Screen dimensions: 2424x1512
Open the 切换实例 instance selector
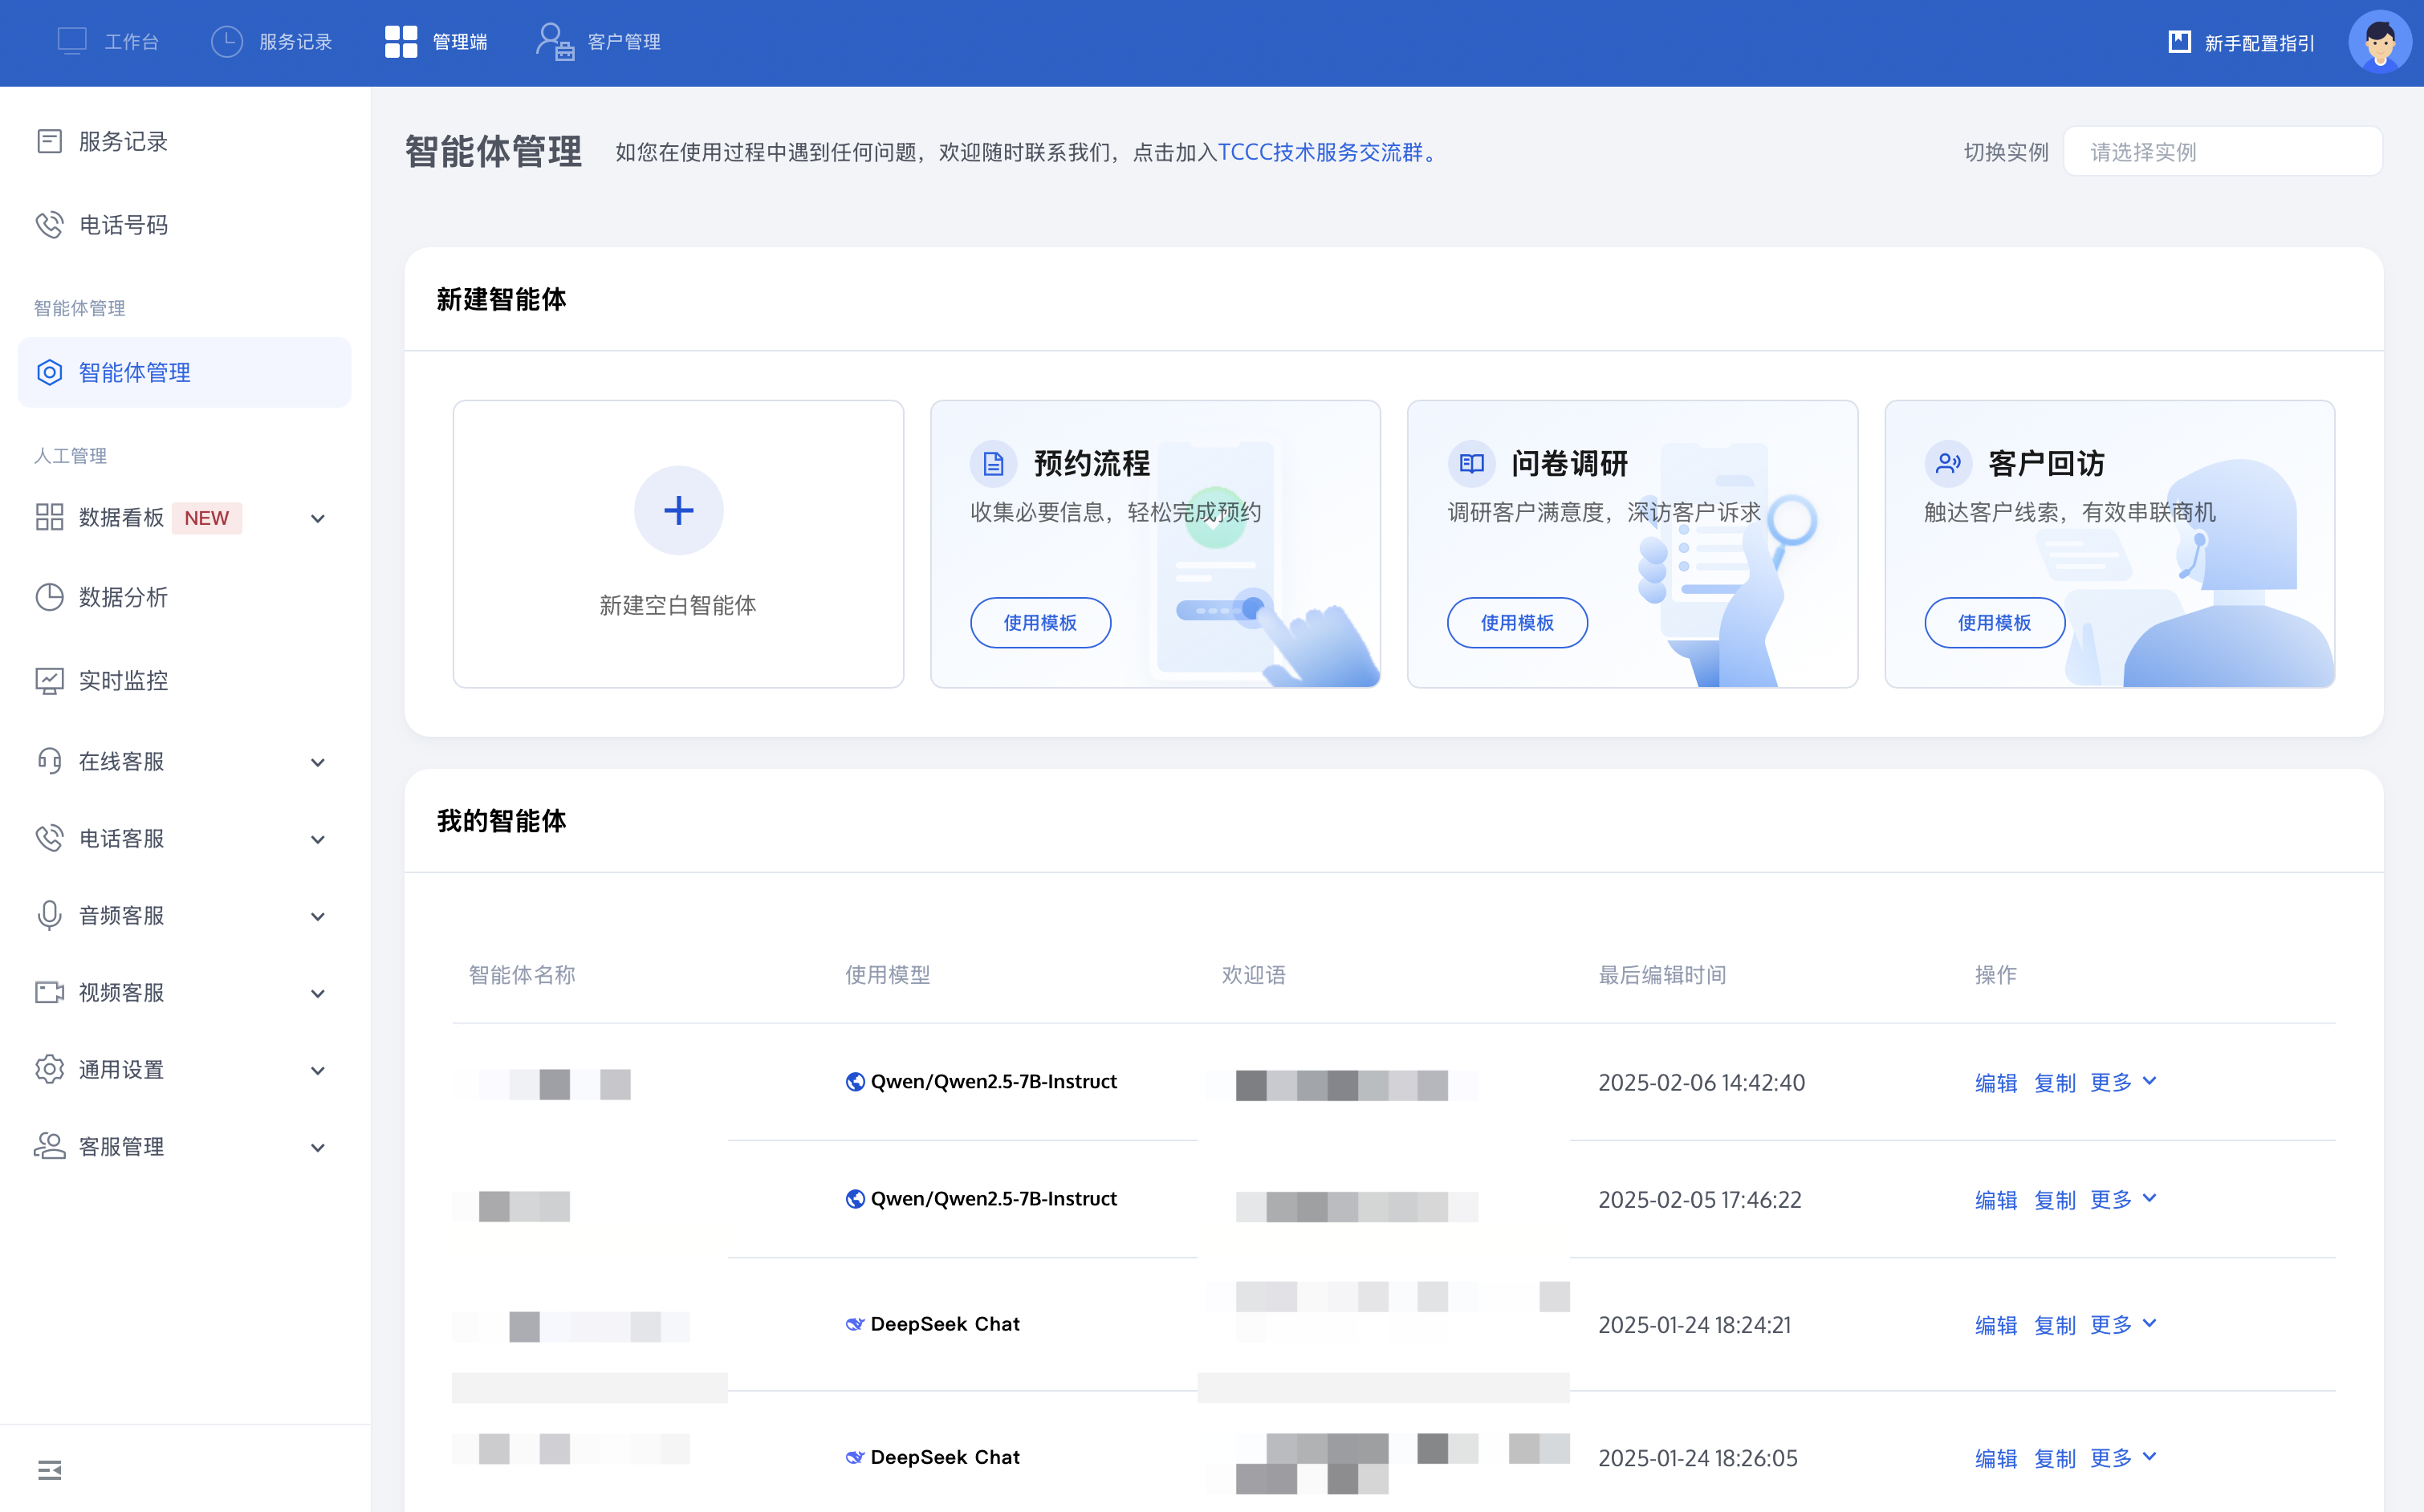click(2222, 152)
